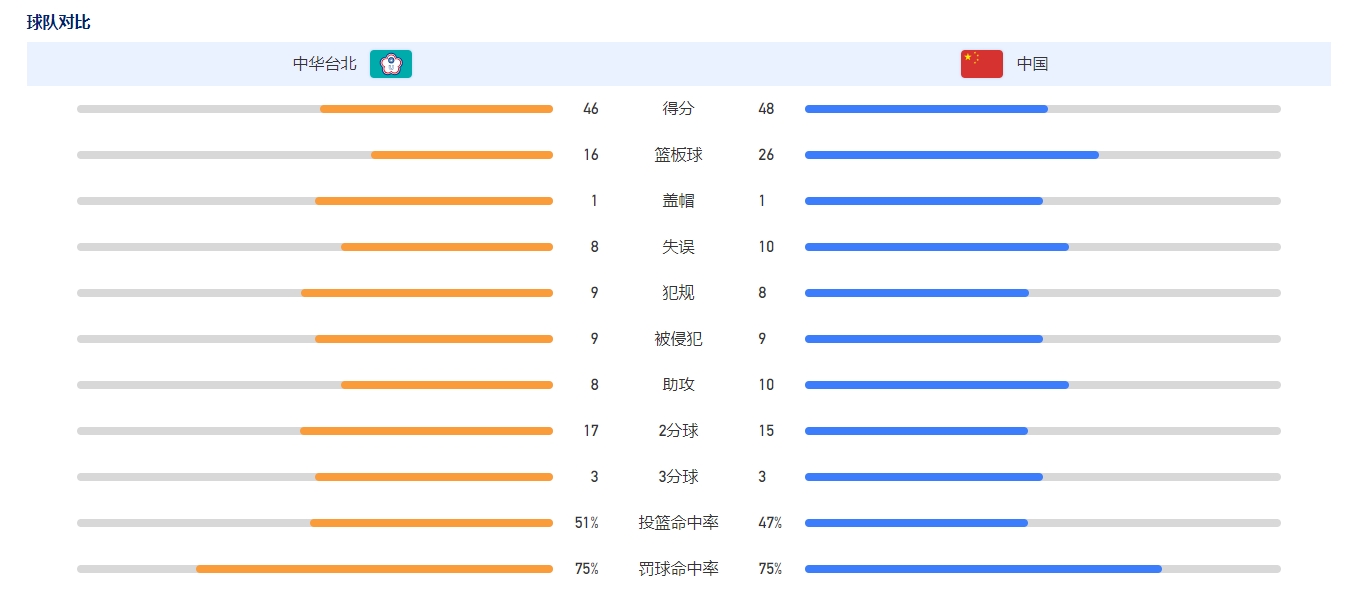1360x612 pixels.
Task: Click the orange 犯规 bar showing 9
Action: (x=427, y=293)
